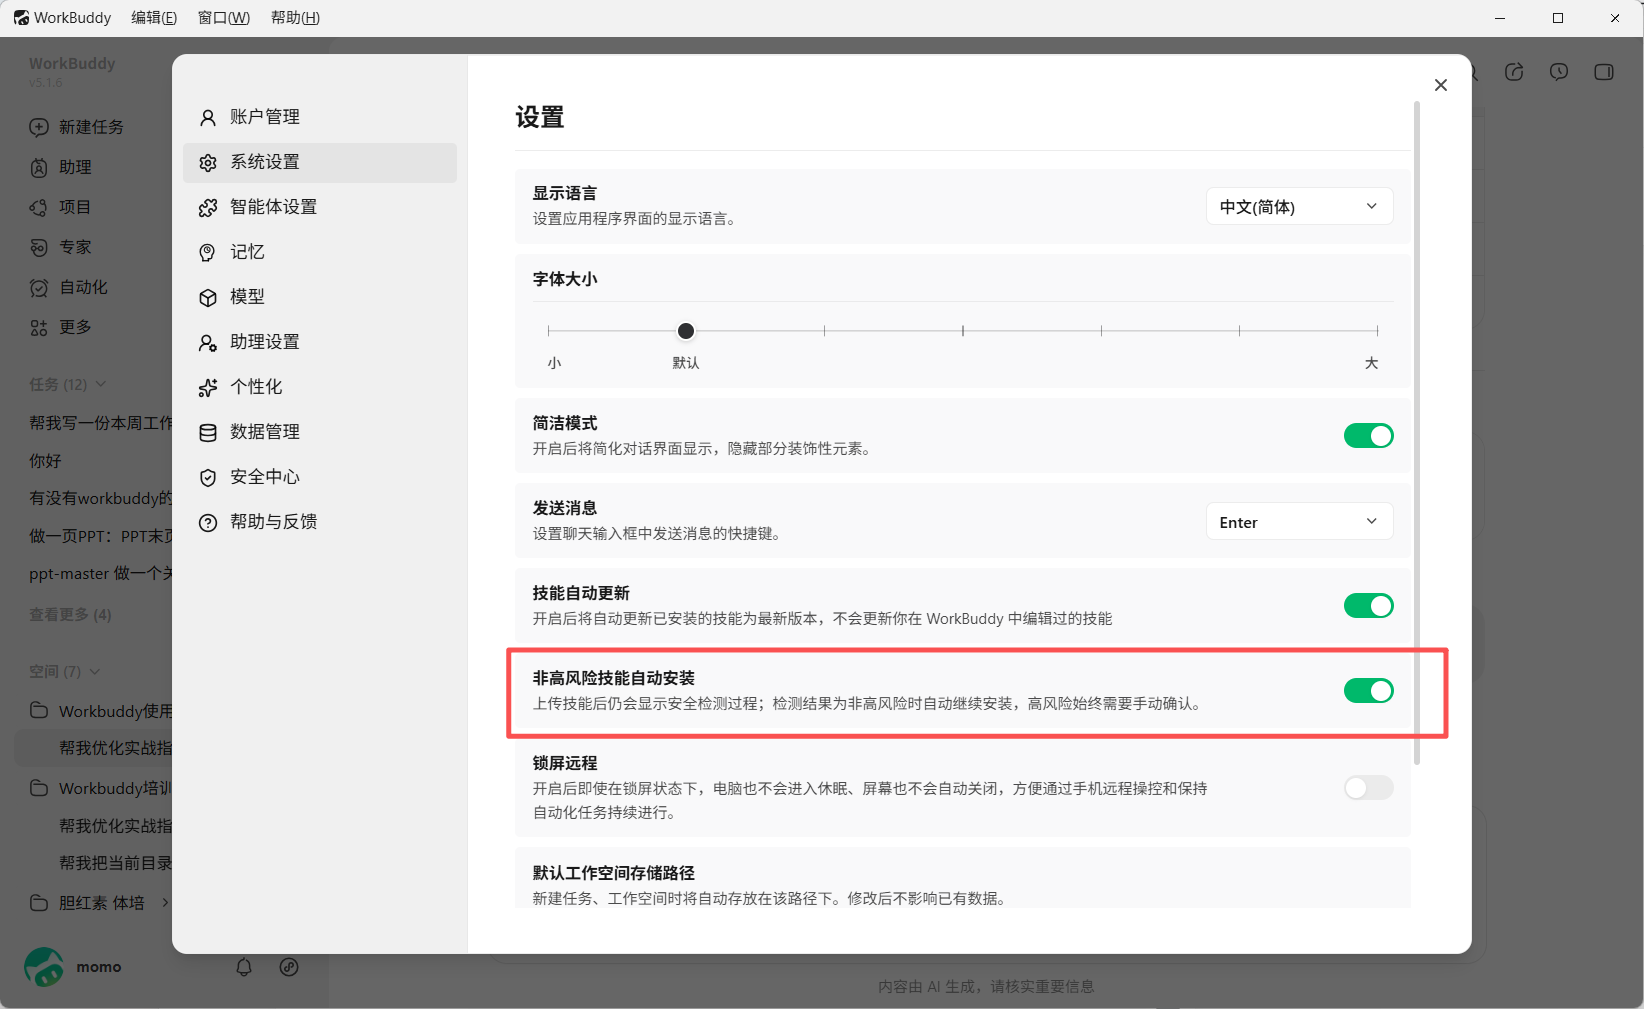
Task: Click 助理设置 person-gear icon
Action: coord(208,343)
